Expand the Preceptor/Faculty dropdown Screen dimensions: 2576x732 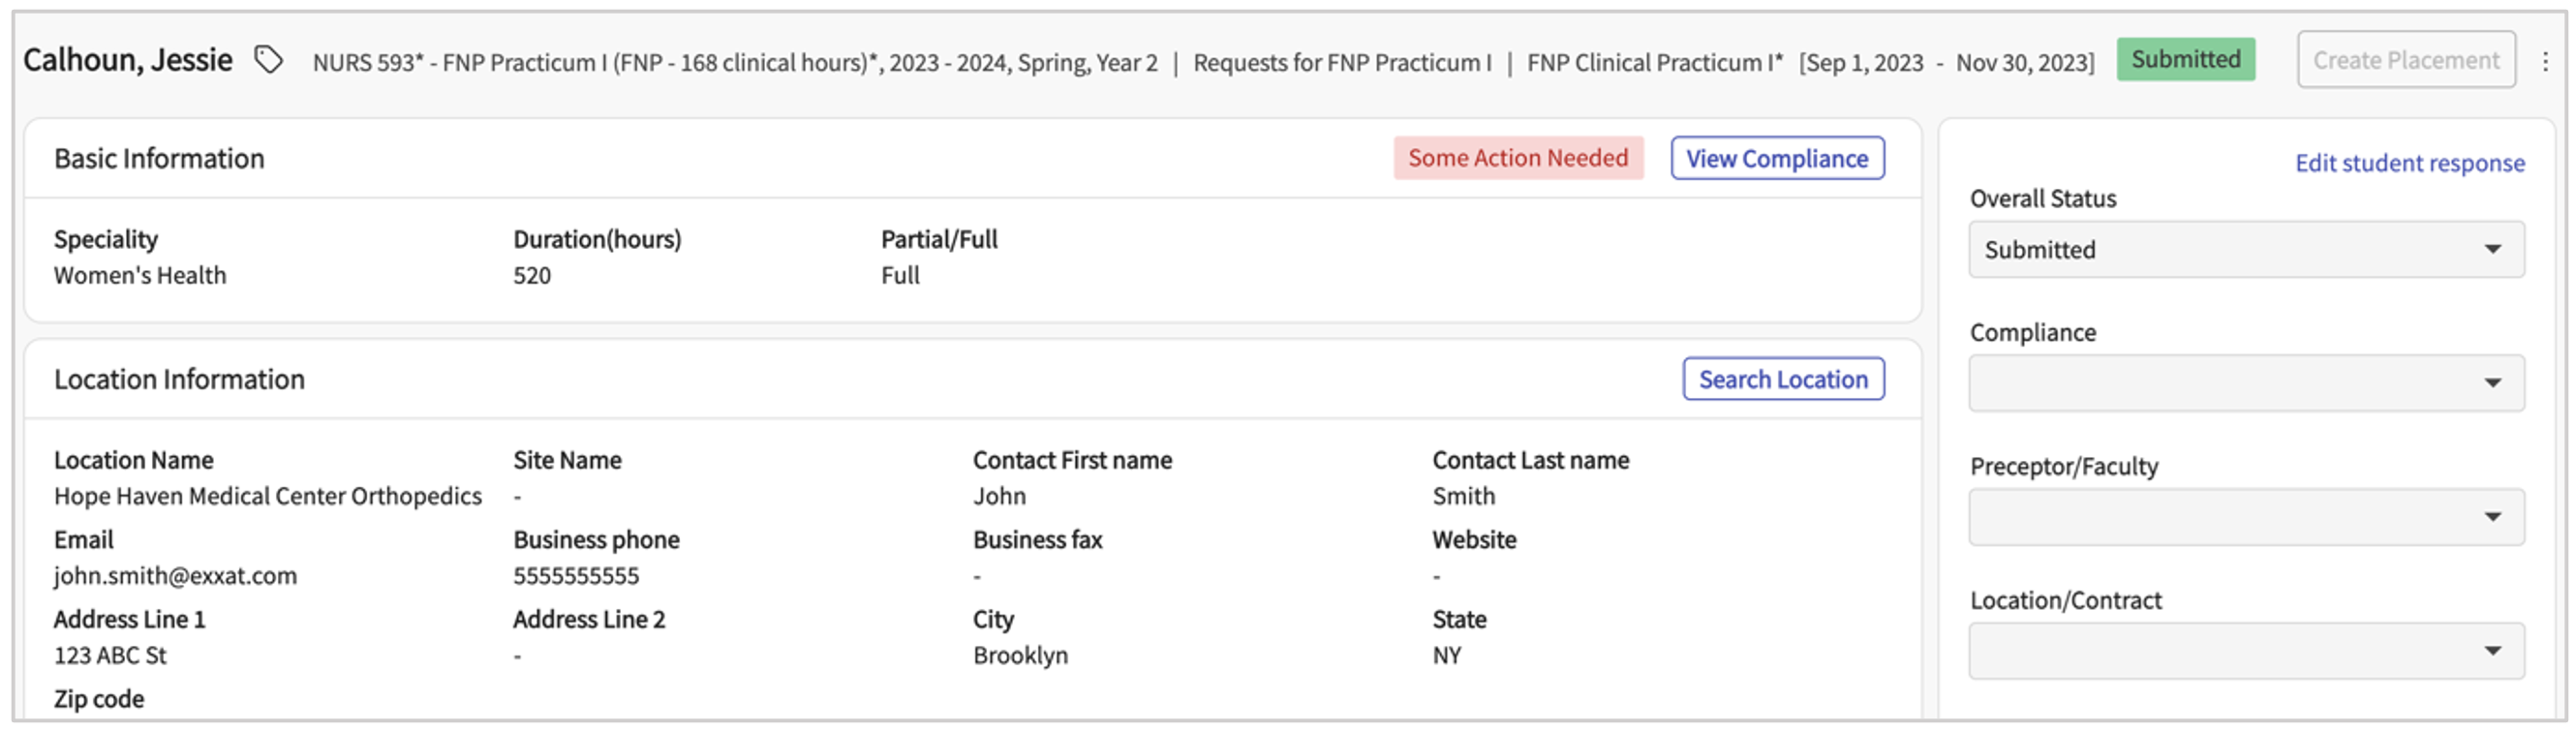pyautogui.click(x=2244, y=518)
